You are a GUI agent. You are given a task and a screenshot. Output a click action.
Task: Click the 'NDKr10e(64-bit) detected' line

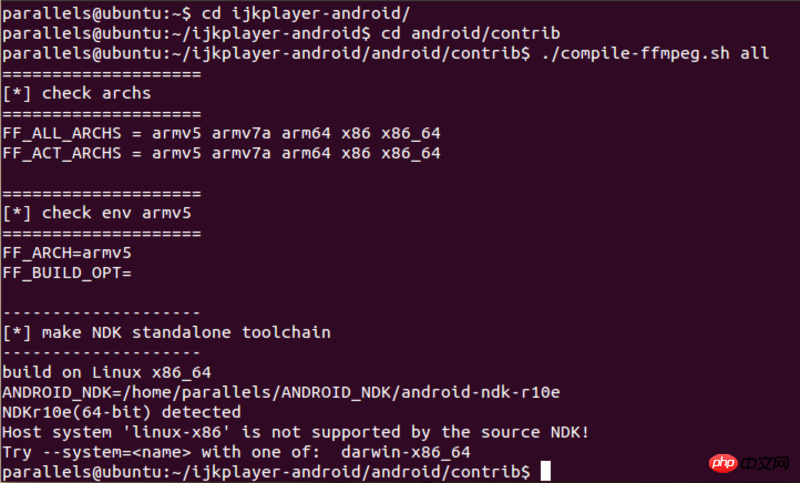[x=121, y=411]
